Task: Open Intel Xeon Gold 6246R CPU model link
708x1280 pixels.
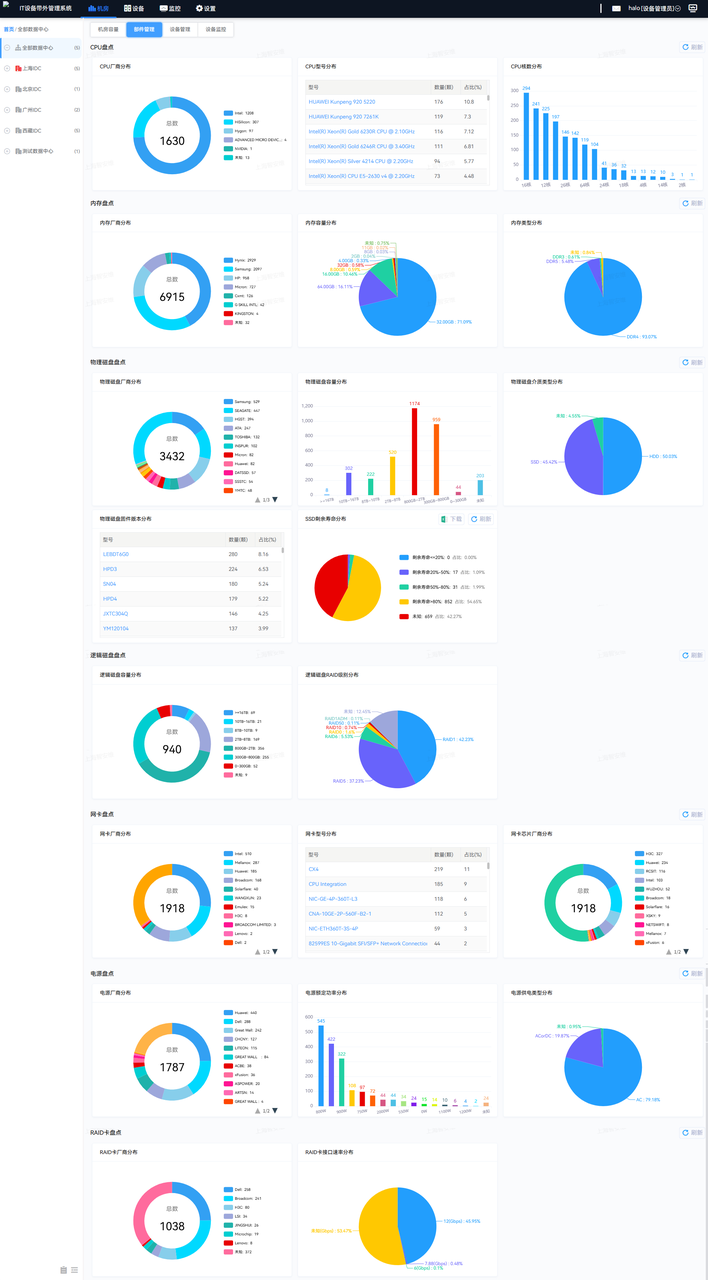Action: (x=361, y=146)
